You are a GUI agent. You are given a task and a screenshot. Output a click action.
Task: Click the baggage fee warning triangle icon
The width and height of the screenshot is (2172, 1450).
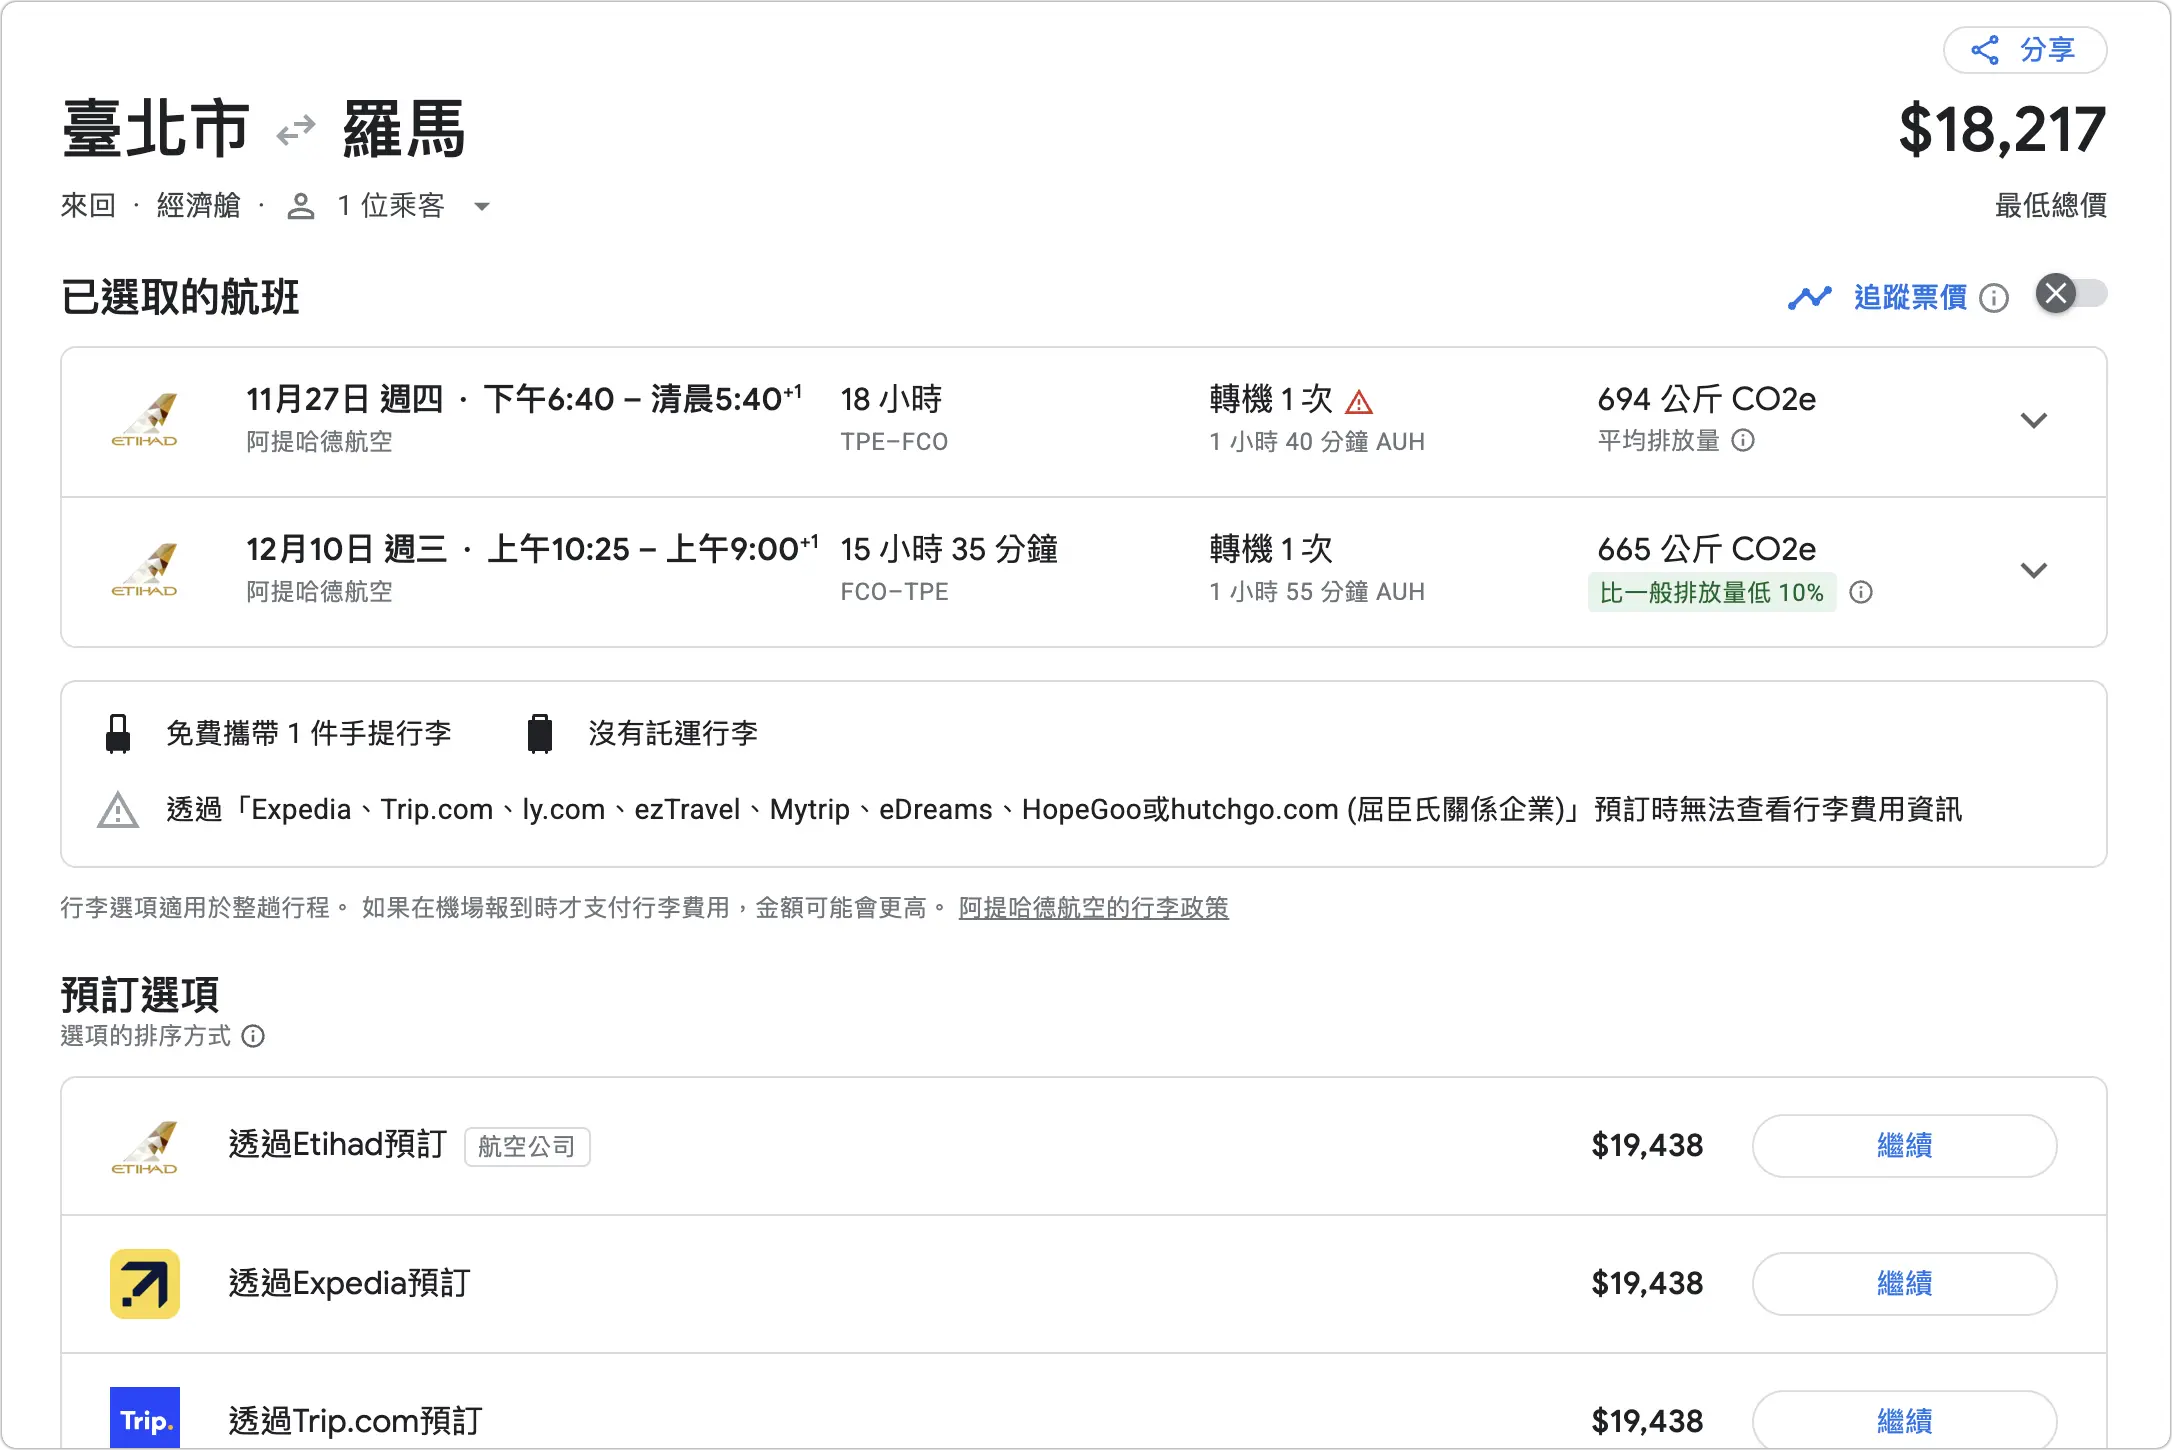click(118, 810)
